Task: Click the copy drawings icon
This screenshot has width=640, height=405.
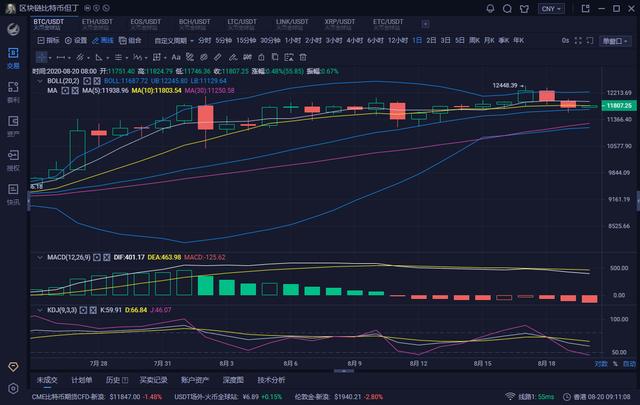Action: coord(275,57)
